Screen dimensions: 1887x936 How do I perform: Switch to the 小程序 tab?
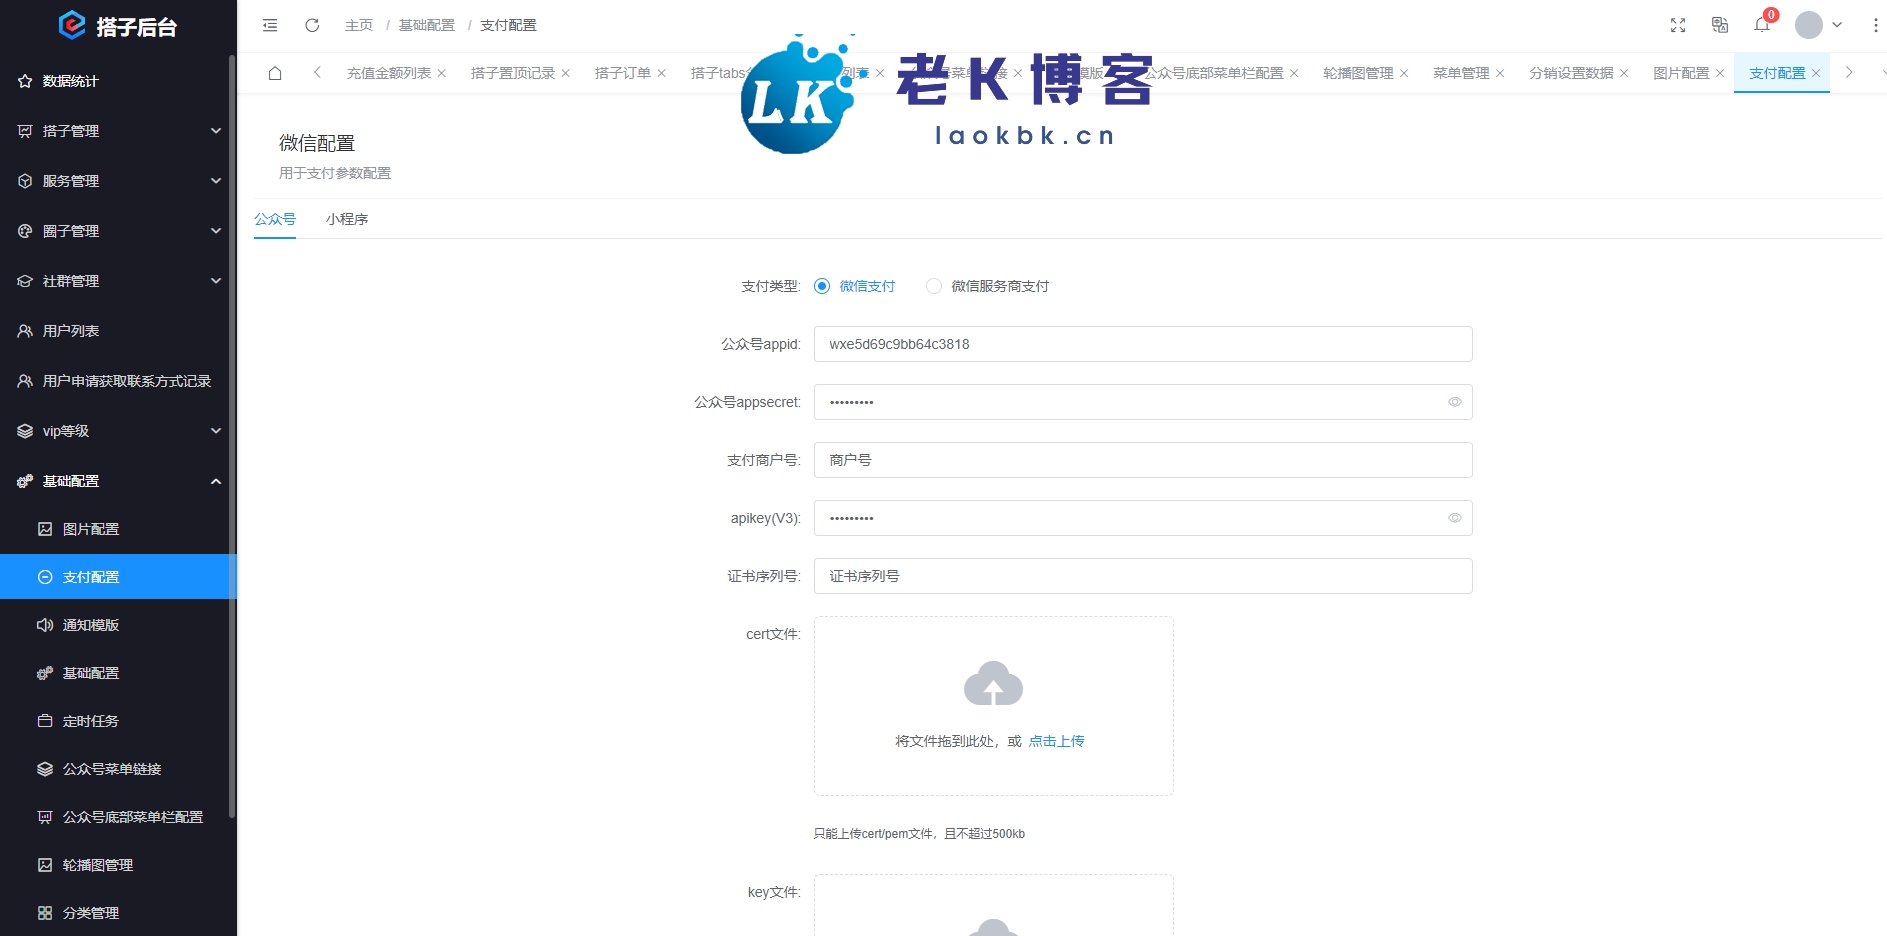347,219
